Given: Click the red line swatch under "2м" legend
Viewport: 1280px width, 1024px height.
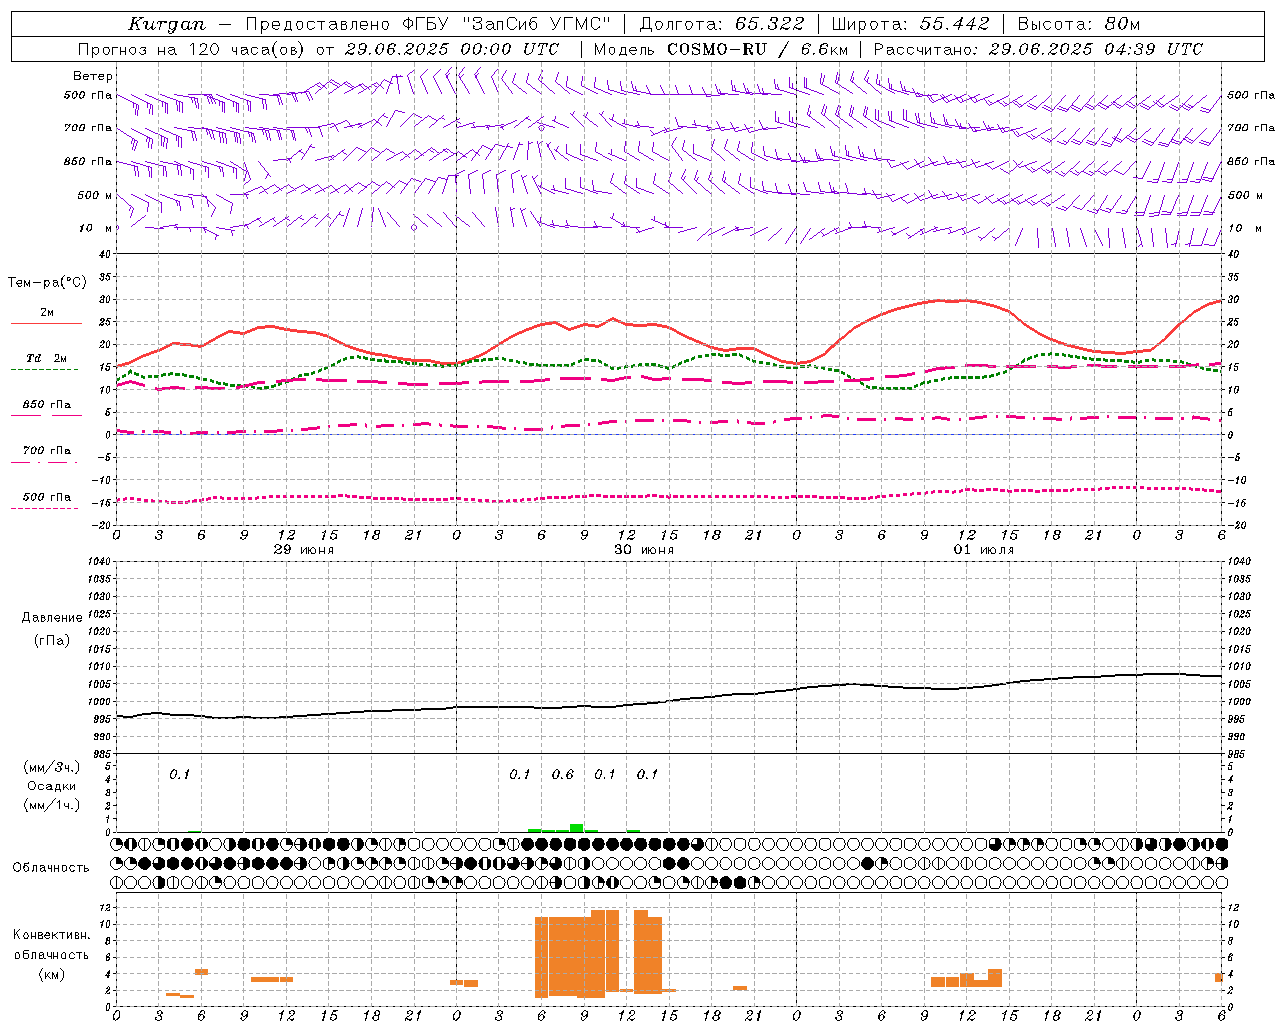Looking at the screenshot, I should pos(46,324).
